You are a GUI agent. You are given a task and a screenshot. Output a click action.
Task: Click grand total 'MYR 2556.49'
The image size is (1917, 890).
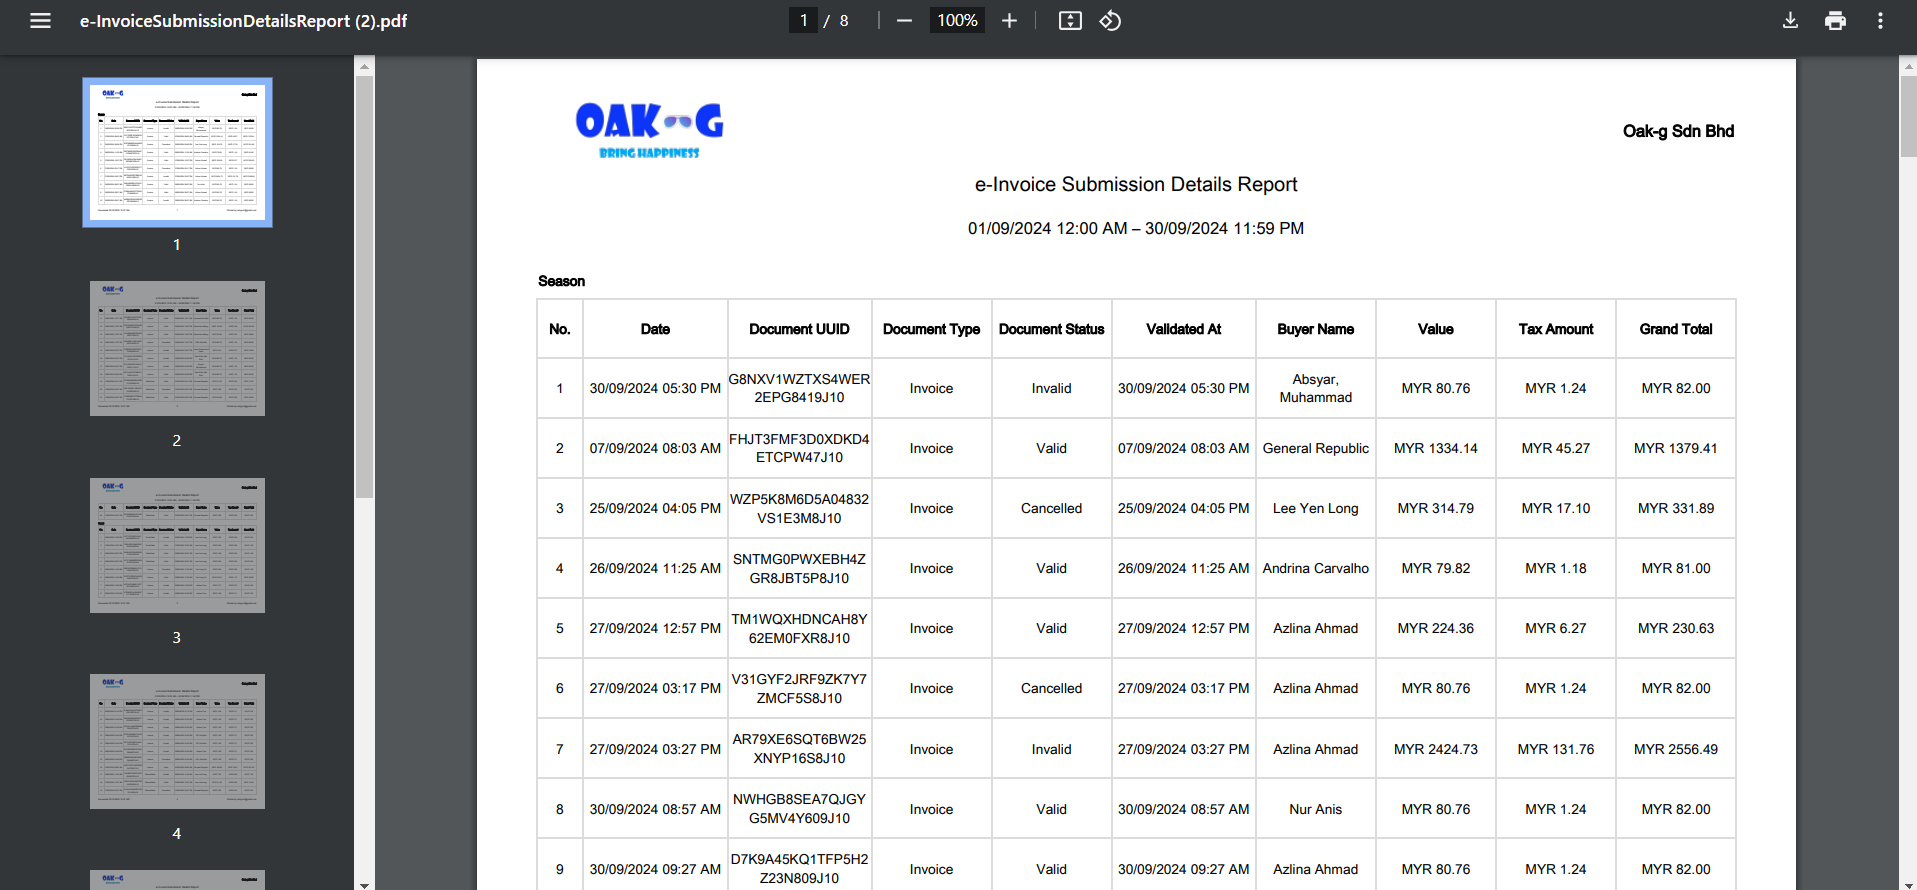point(1676,749)
